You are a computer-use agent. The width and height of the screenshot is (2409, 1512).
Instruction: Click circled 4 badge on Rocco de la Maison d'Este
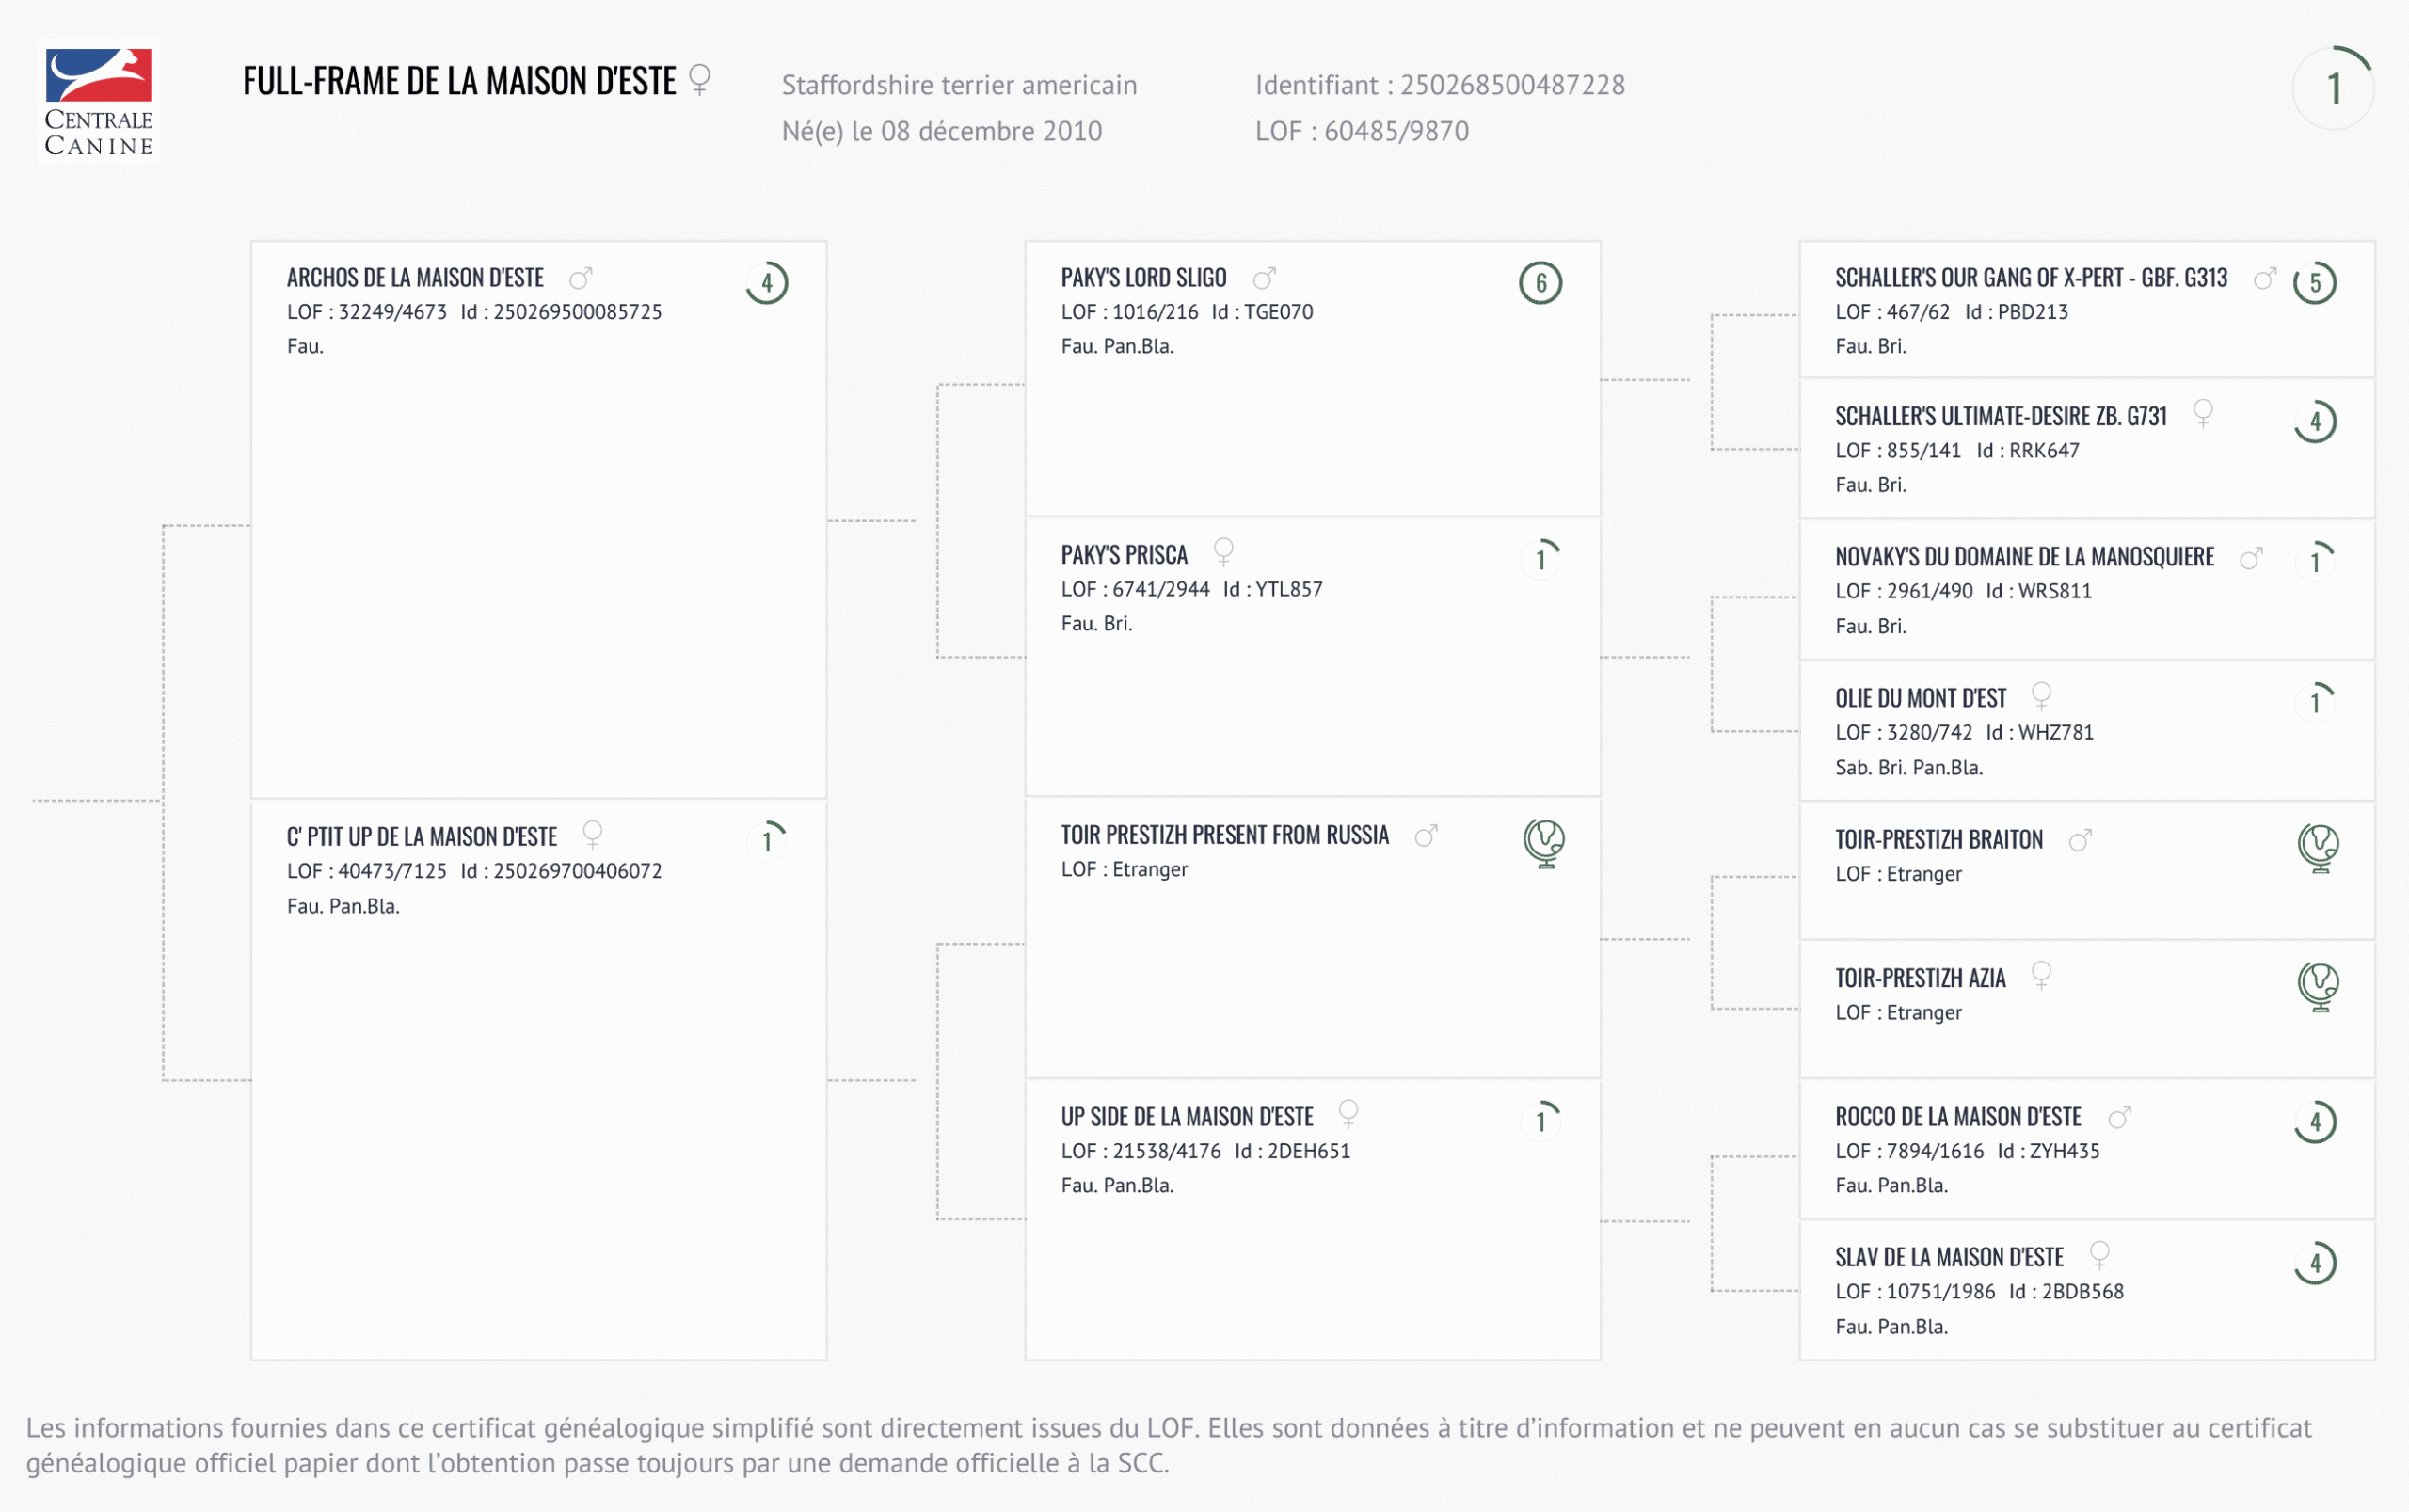(x=2314, y=1122)
